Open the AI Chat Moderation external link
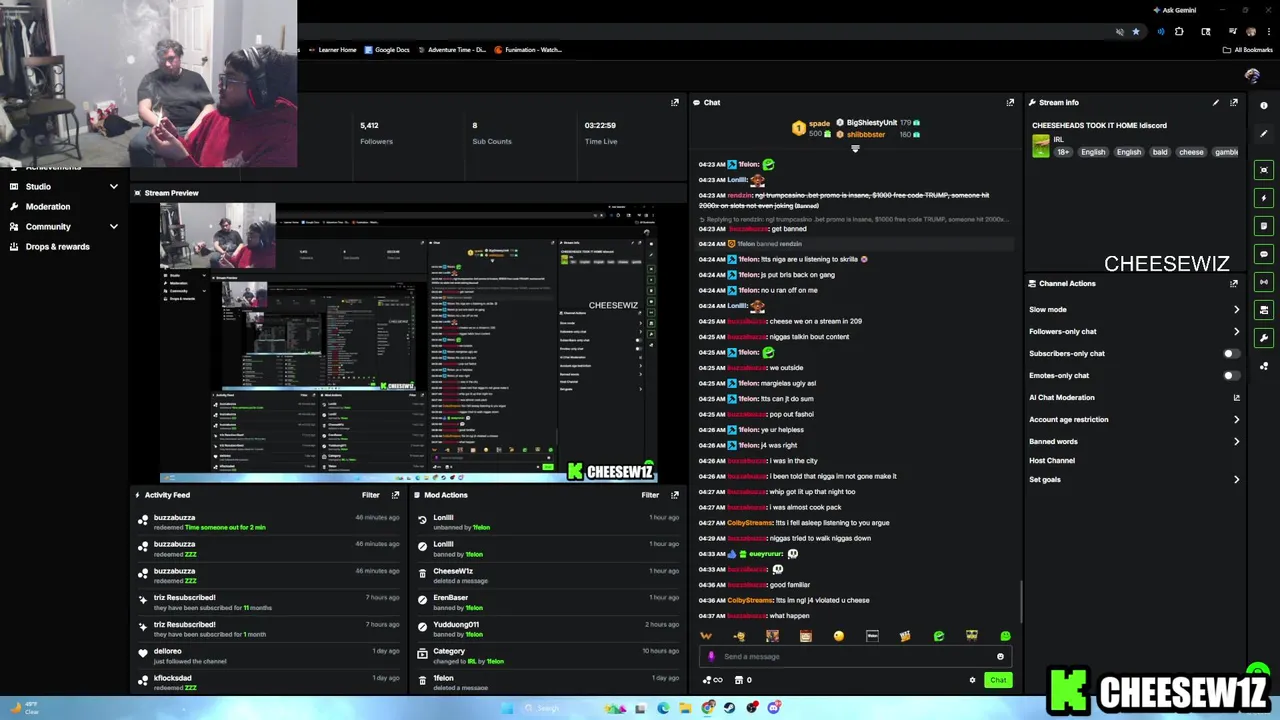Screen dimensions: 1280x720 pos(1236,398)
